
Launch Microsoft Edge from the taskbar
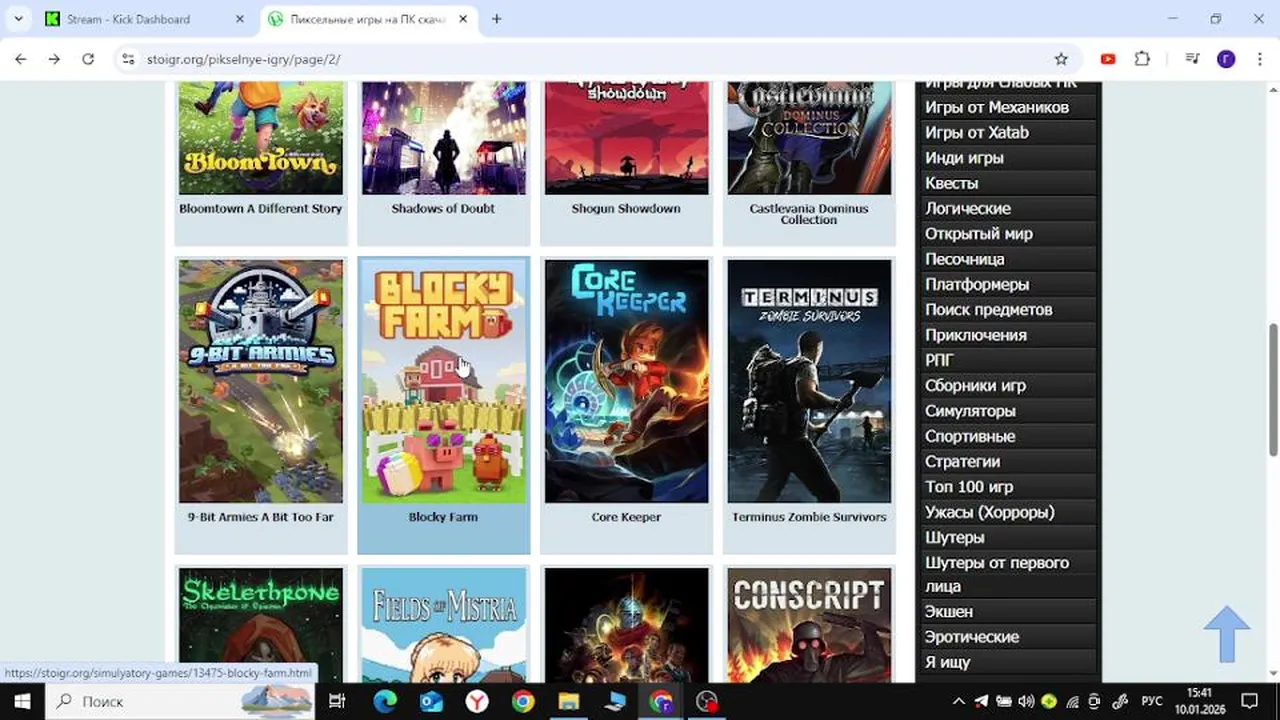[x=385, y=701]
